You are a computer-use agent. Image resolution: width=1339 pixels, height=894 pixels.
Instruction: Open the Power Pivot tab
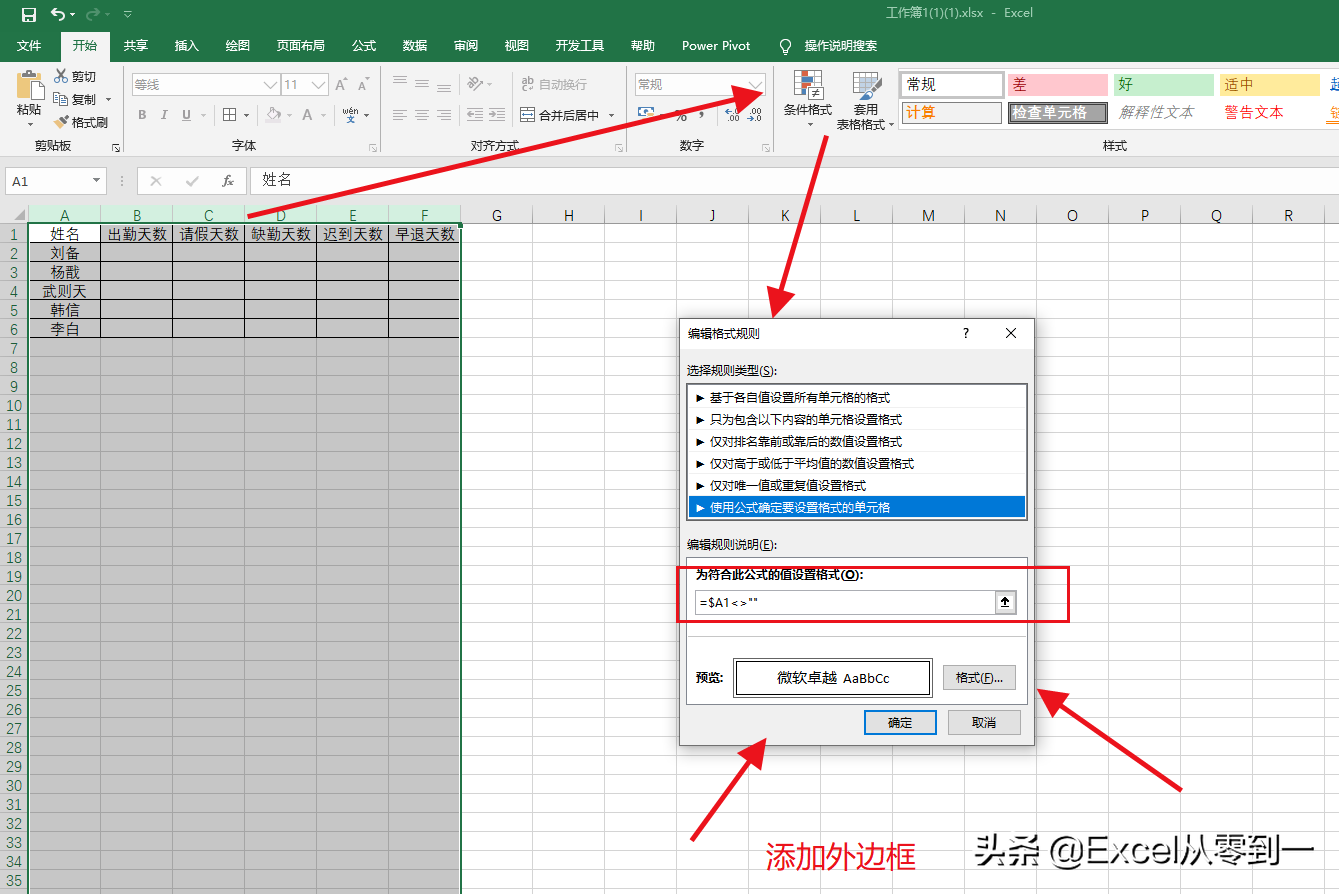[716, 46]
